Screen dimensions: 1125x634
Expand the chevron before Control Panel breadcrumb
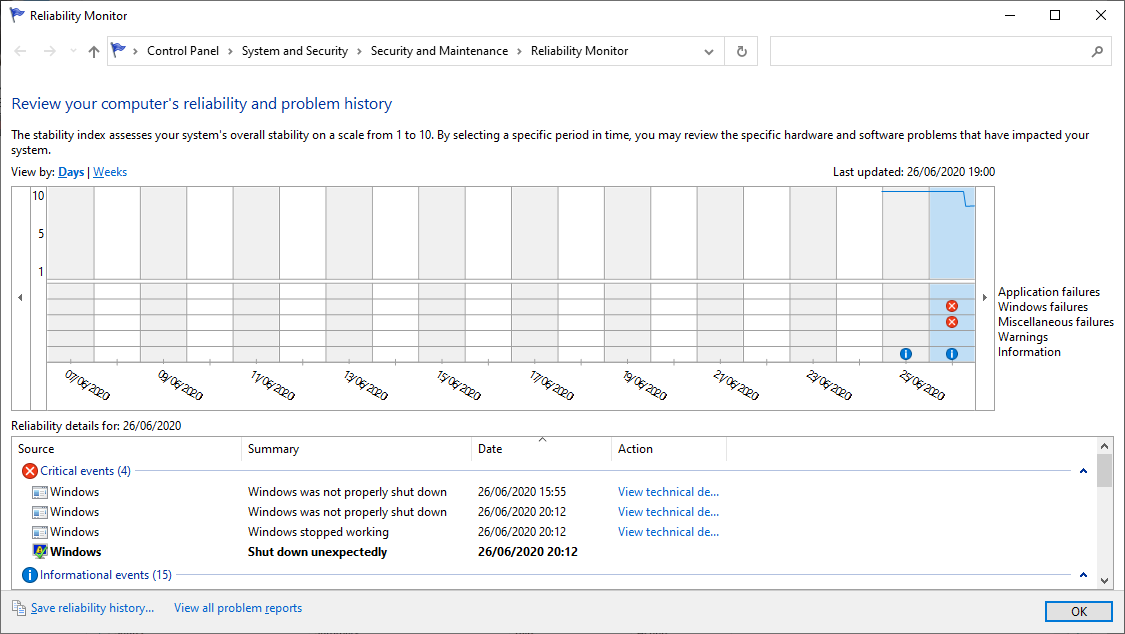[x=135, y=51]
